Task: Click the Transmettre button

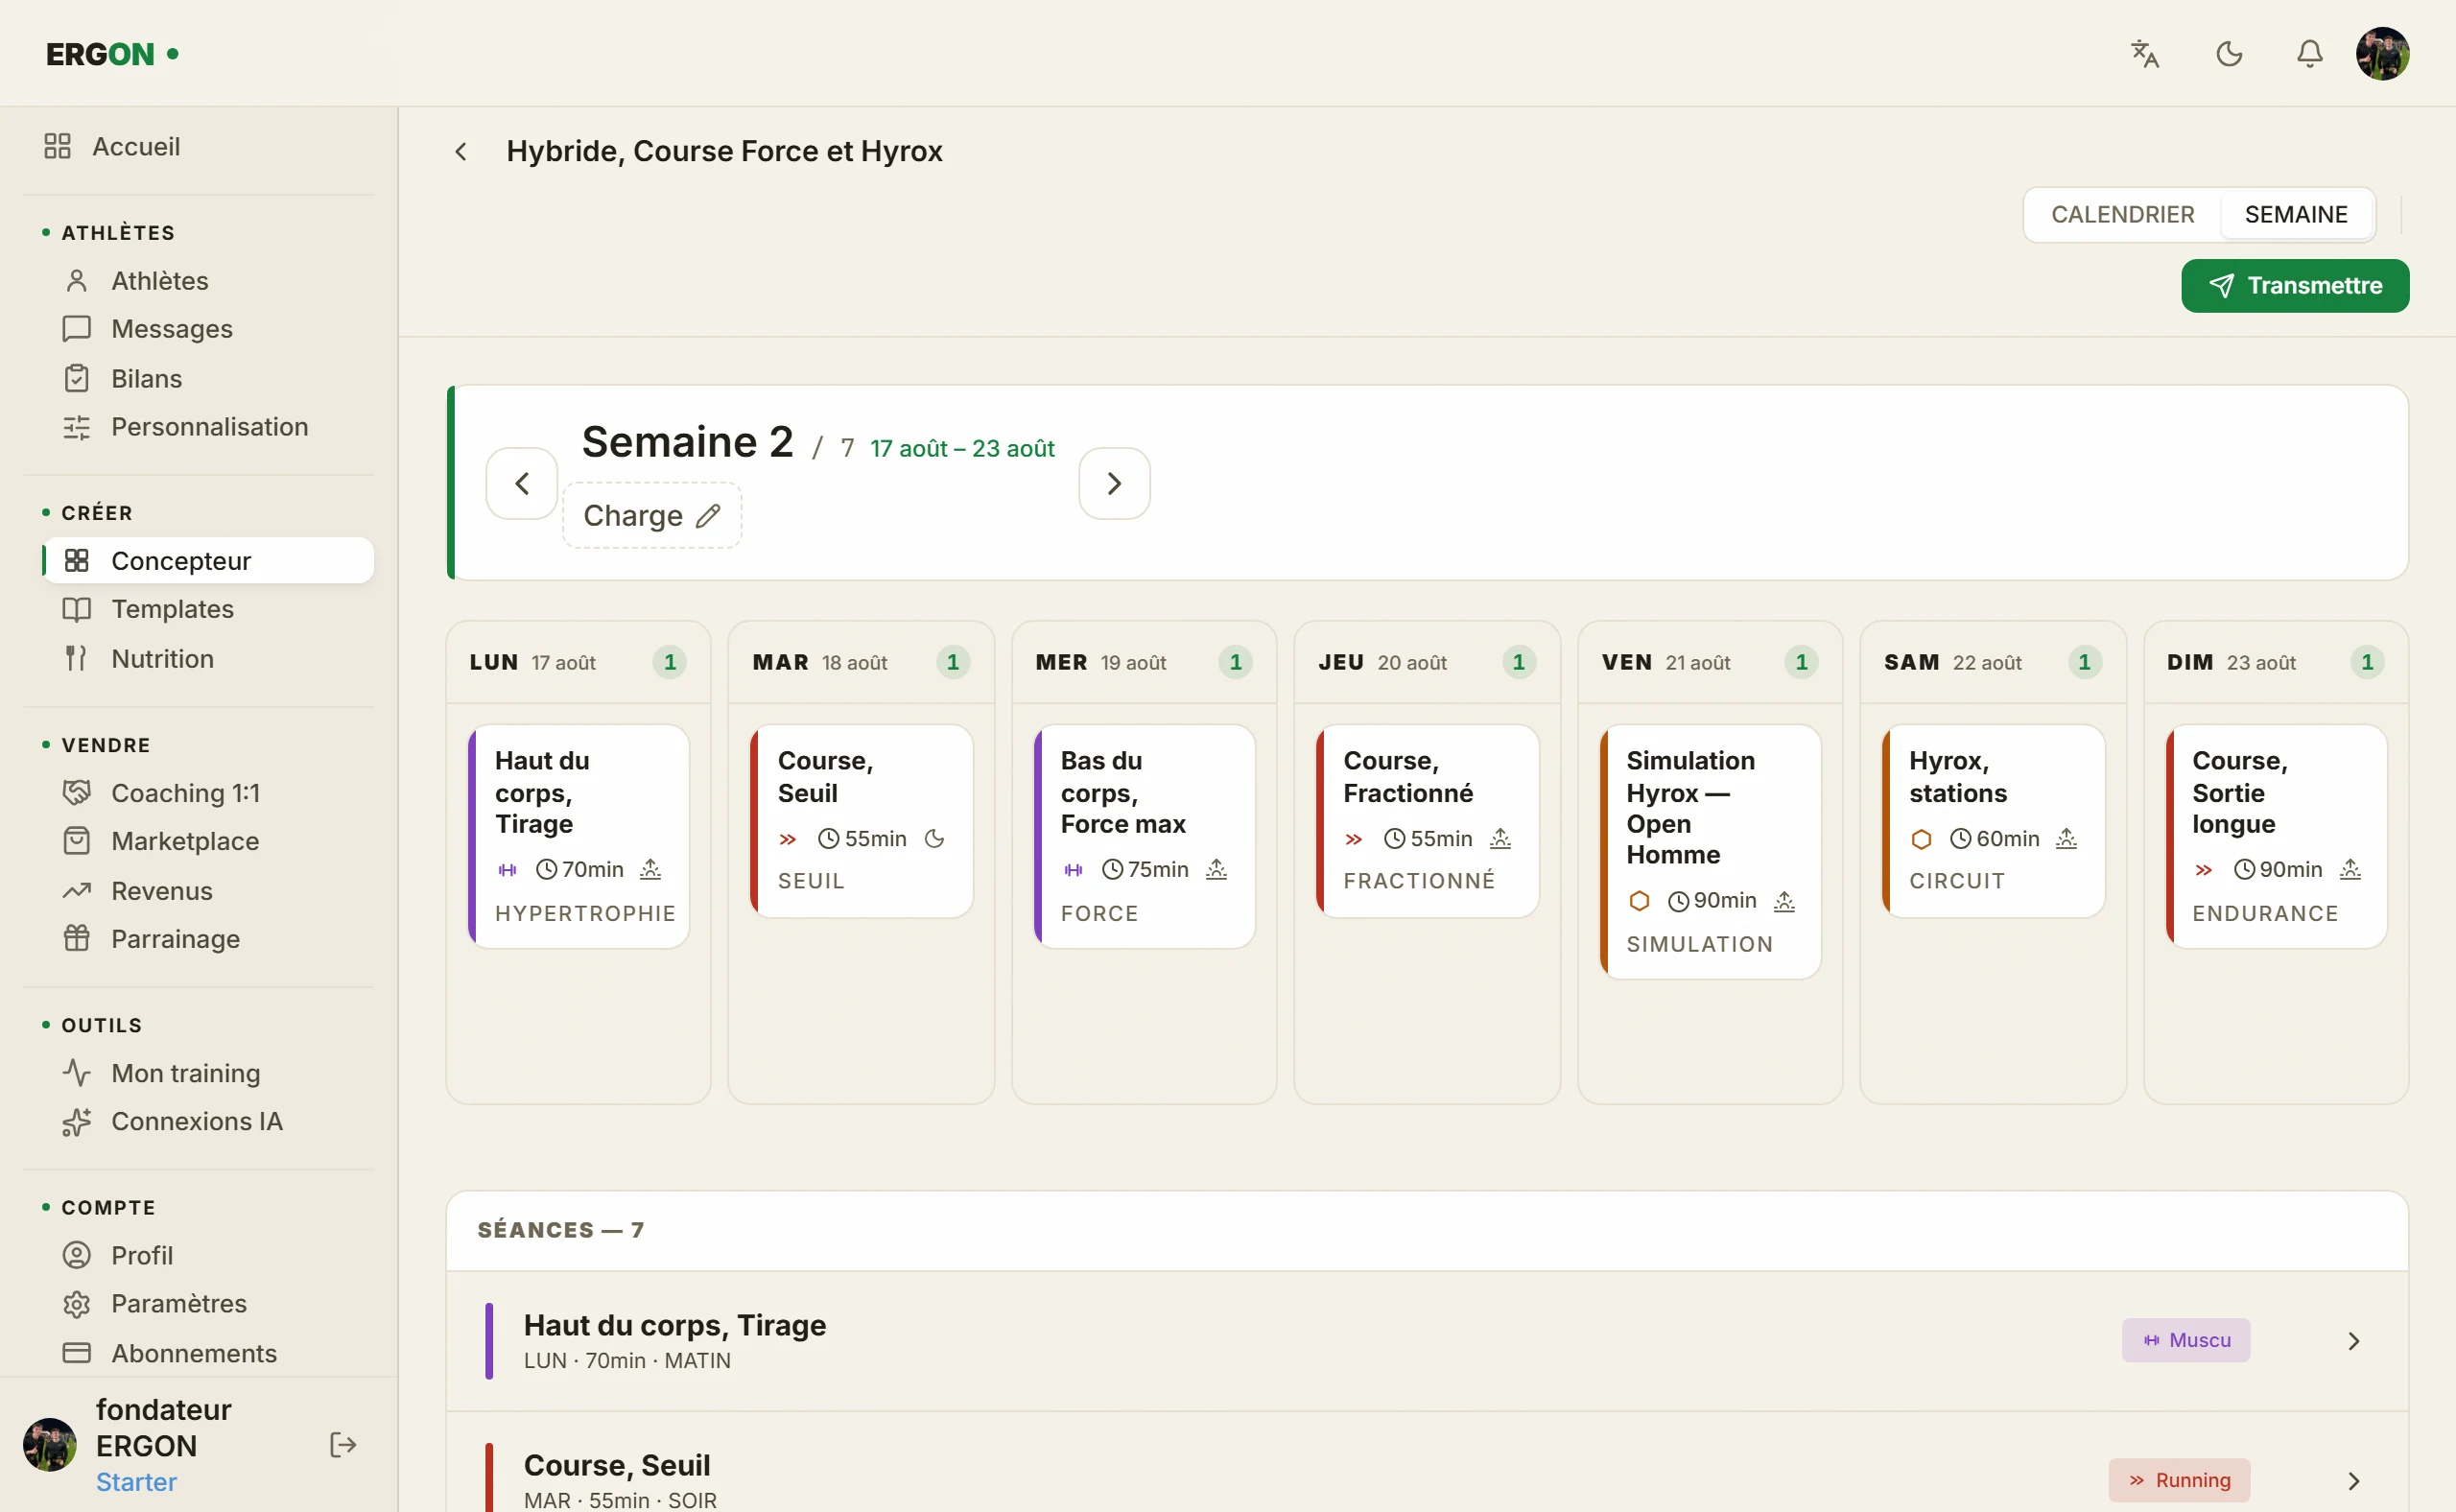Action: 2295,286
